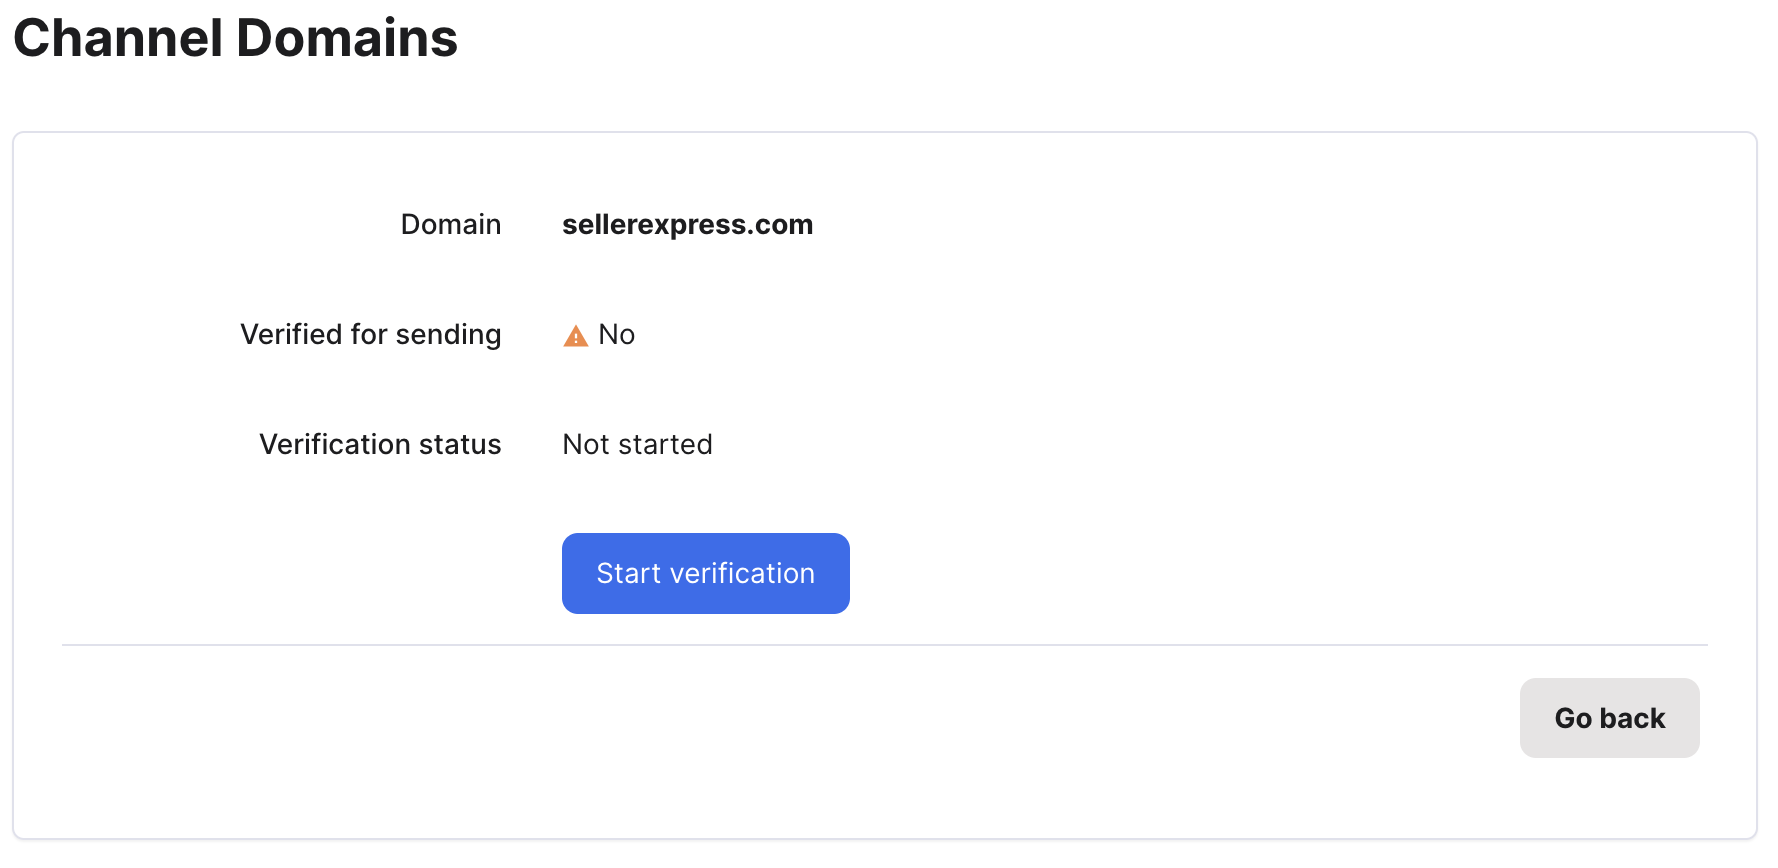This screenshot has width=1778, height=868.
Task: Begin domain verification for sellerexpress.com
Action: (705, 573)
